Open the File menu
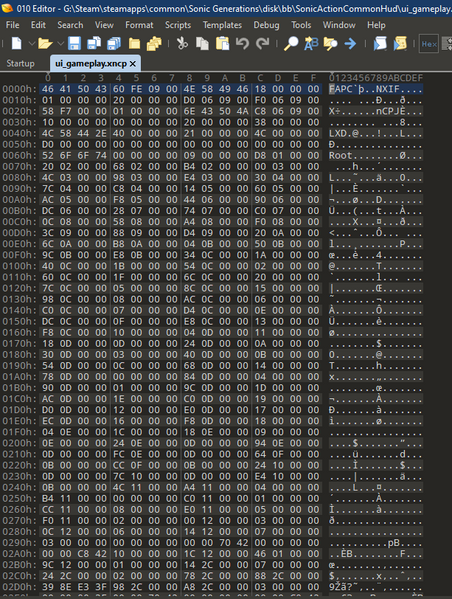Viewport: 452px width, 599px height. point(13,25)
